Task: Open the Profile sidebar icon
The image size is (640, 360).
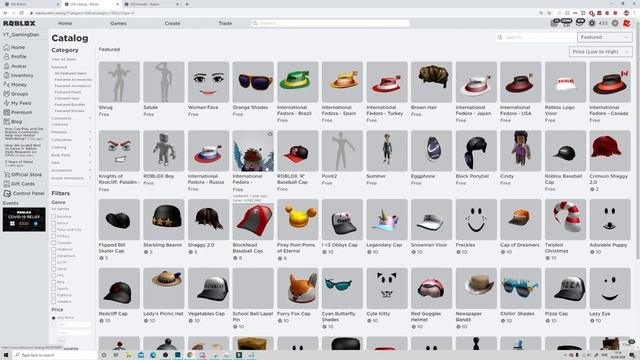Action: [7, 57]
